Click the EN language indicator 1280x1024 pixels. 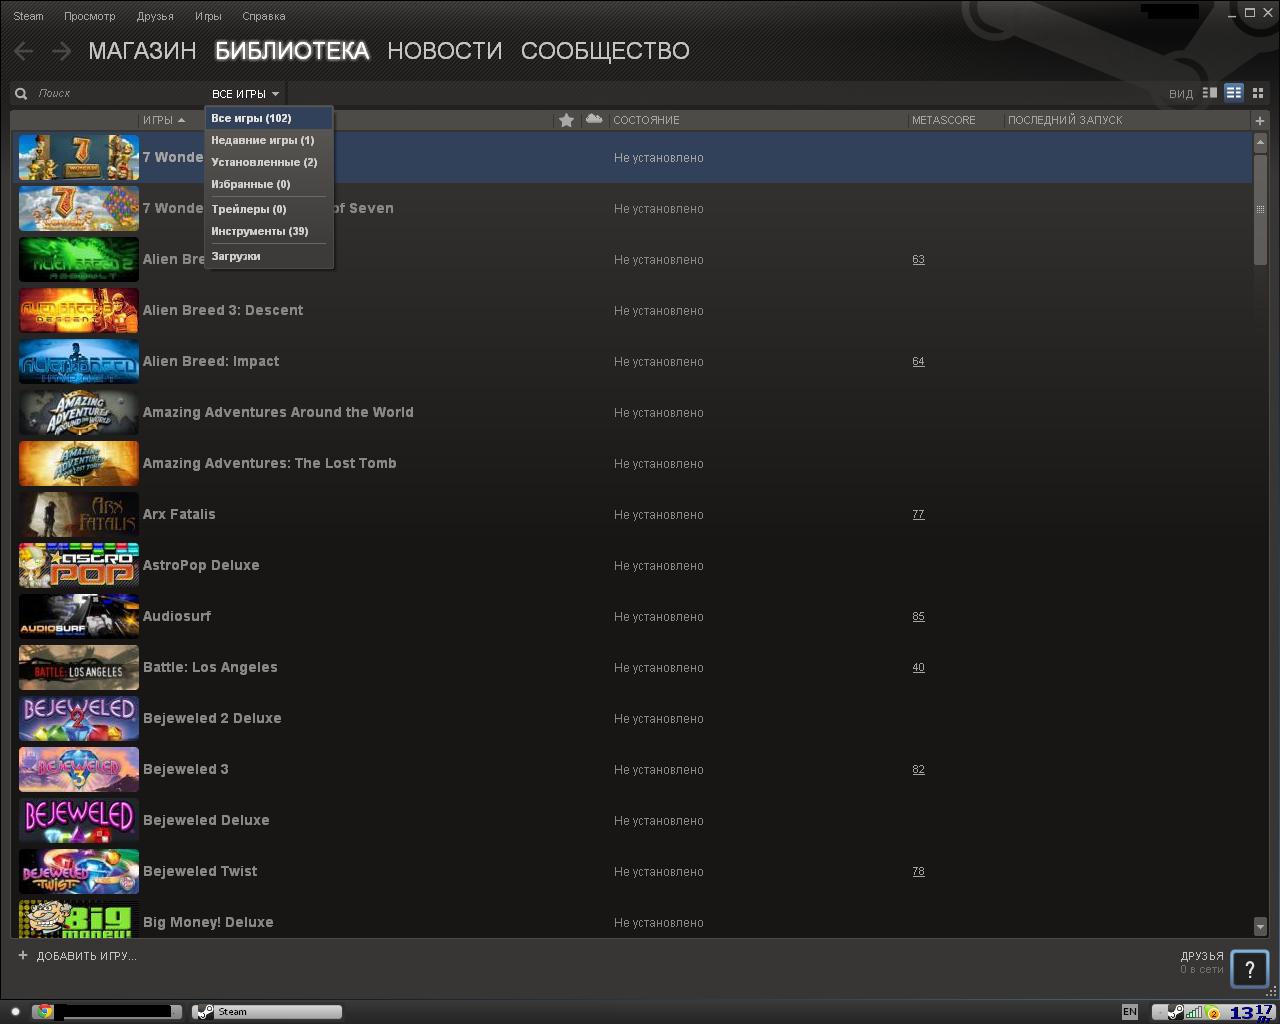pos(1130,1012)
